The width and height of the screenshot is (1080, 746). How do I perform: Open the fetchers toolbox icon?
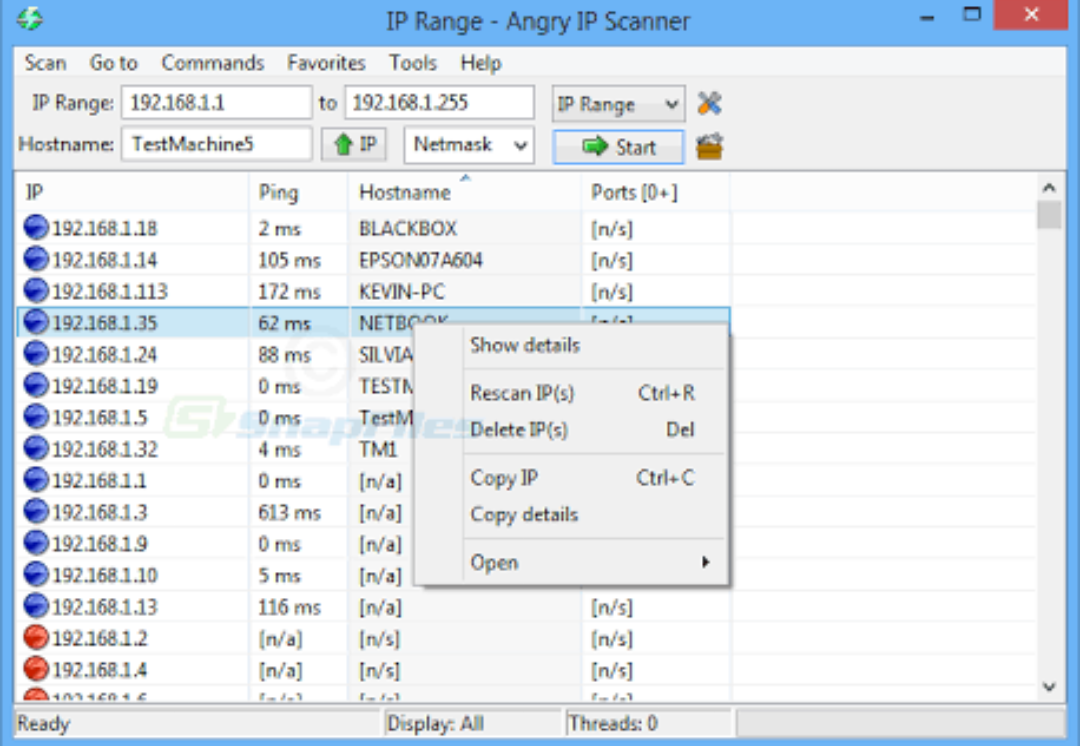point(709,146)
